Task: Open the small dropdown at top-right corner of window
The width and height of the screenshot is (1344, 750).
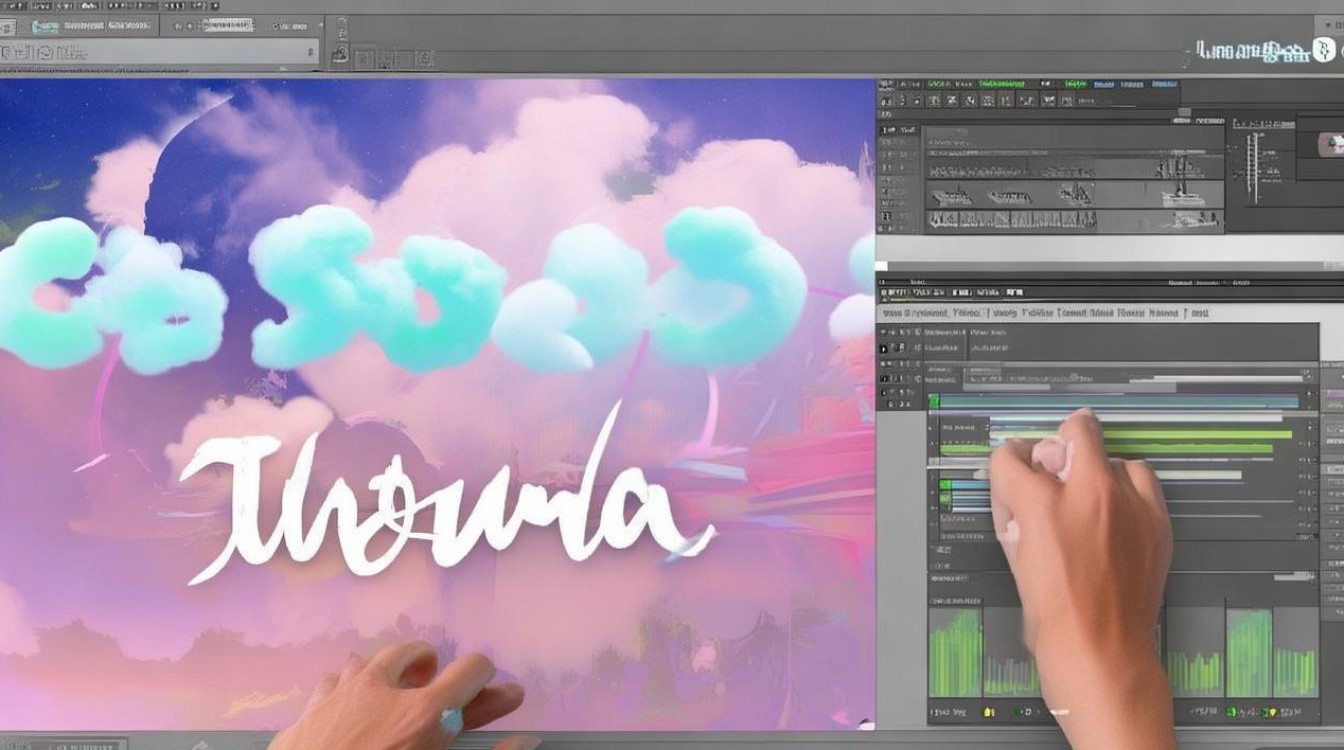Action: (1328, 24)
